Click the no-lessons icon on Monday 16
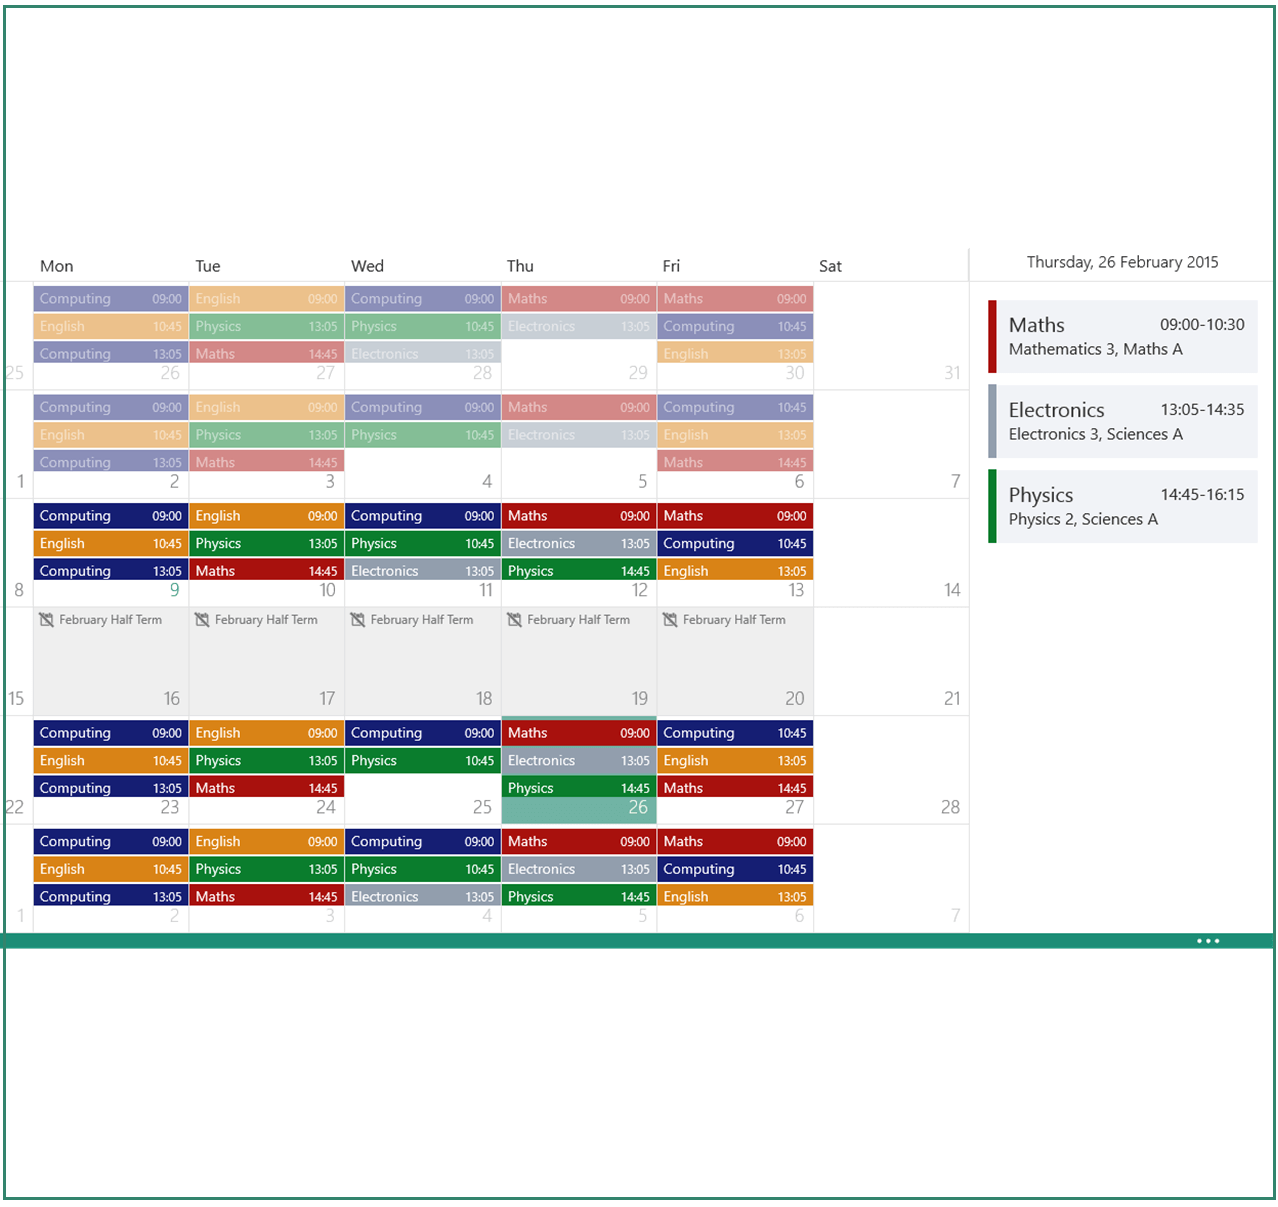Screen dimensions: 1278x1207 click(x=46, y=620)
